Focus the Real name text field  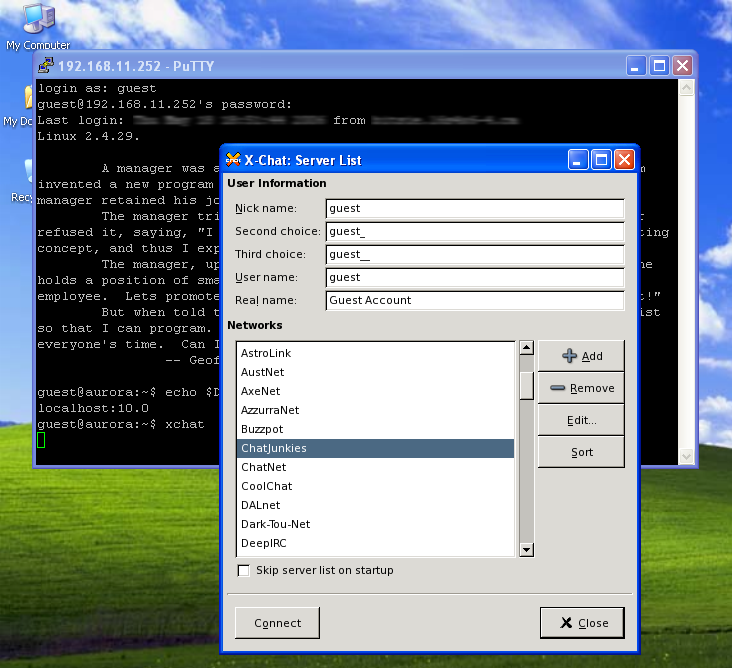click(x=474, y=300)
